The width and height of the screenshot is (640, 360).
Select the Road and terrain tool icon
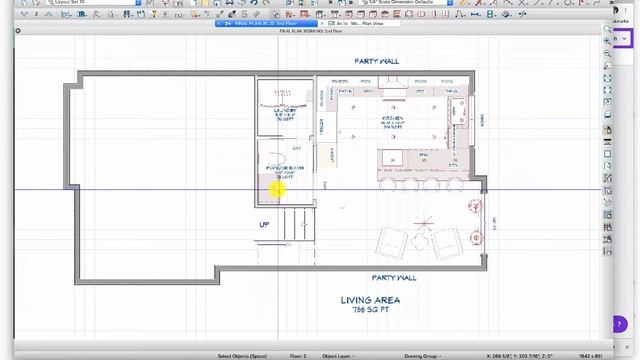(506, 14)
